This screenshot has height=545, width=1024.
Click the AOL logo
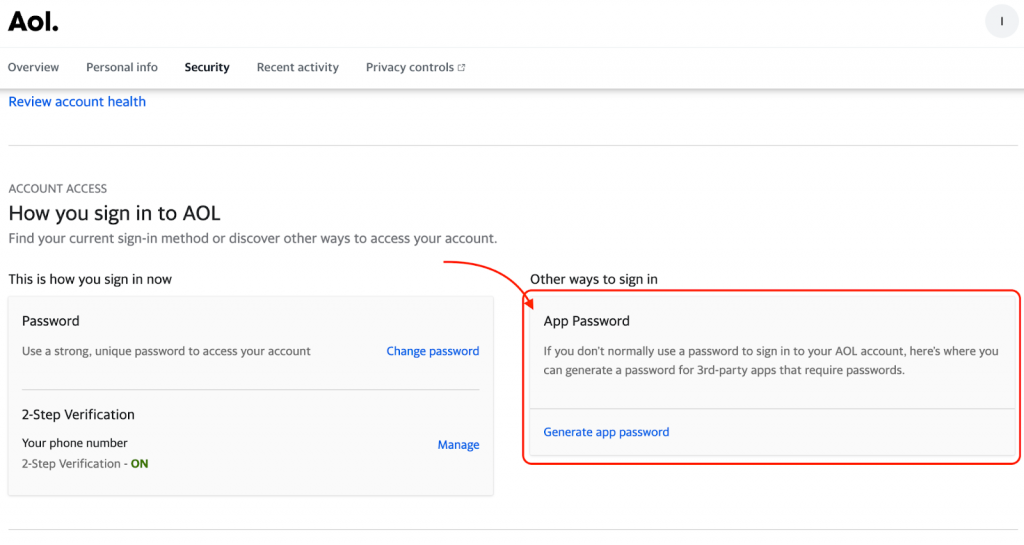(x=33, y=22)
